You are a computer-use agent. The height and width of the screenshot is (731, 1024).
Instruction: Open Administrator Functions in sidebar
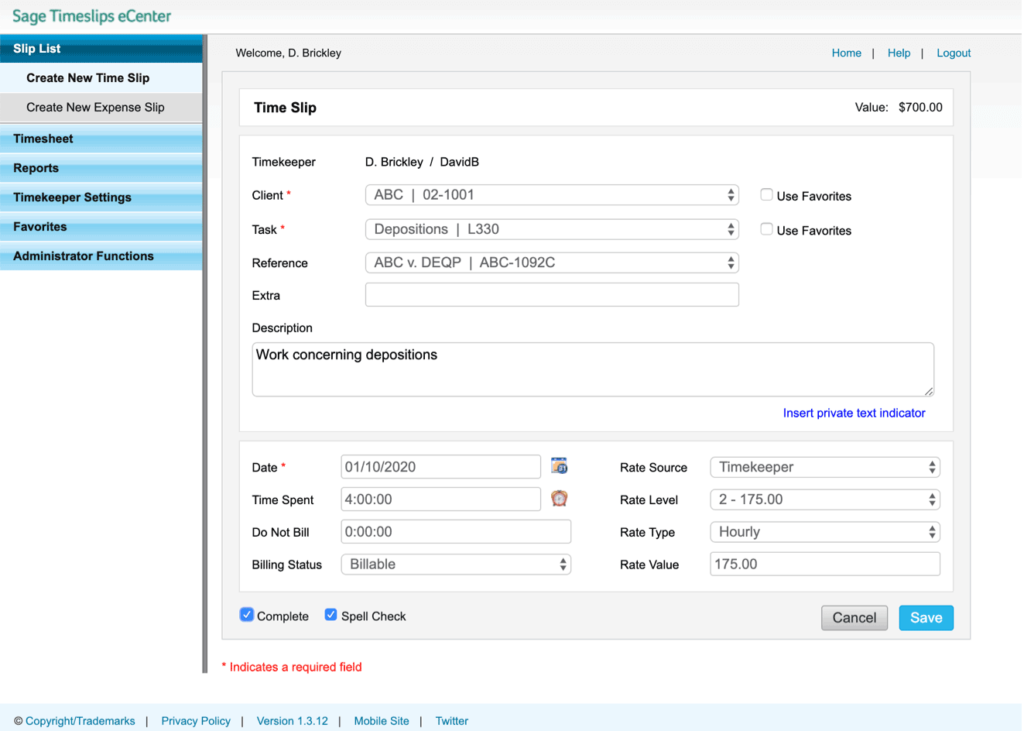tap(80, 256)
